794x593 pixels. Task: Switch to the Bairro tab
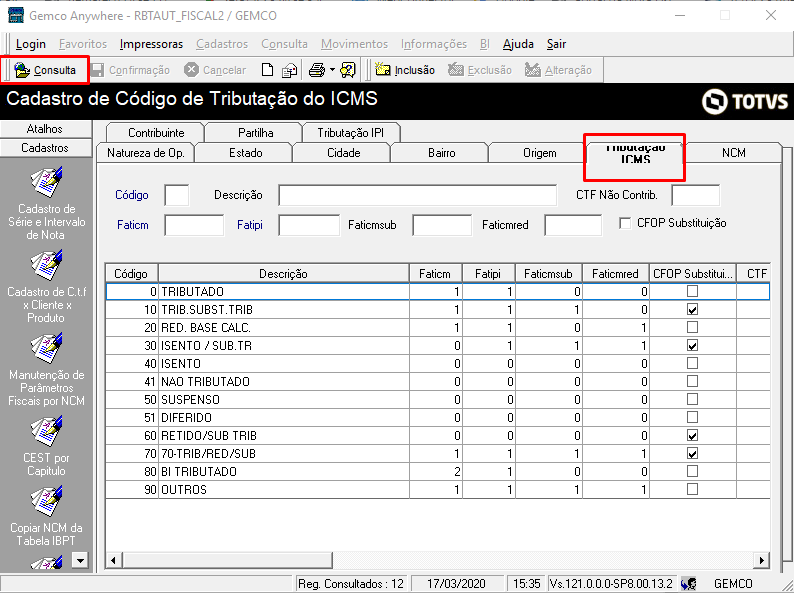tap(441, 153)
